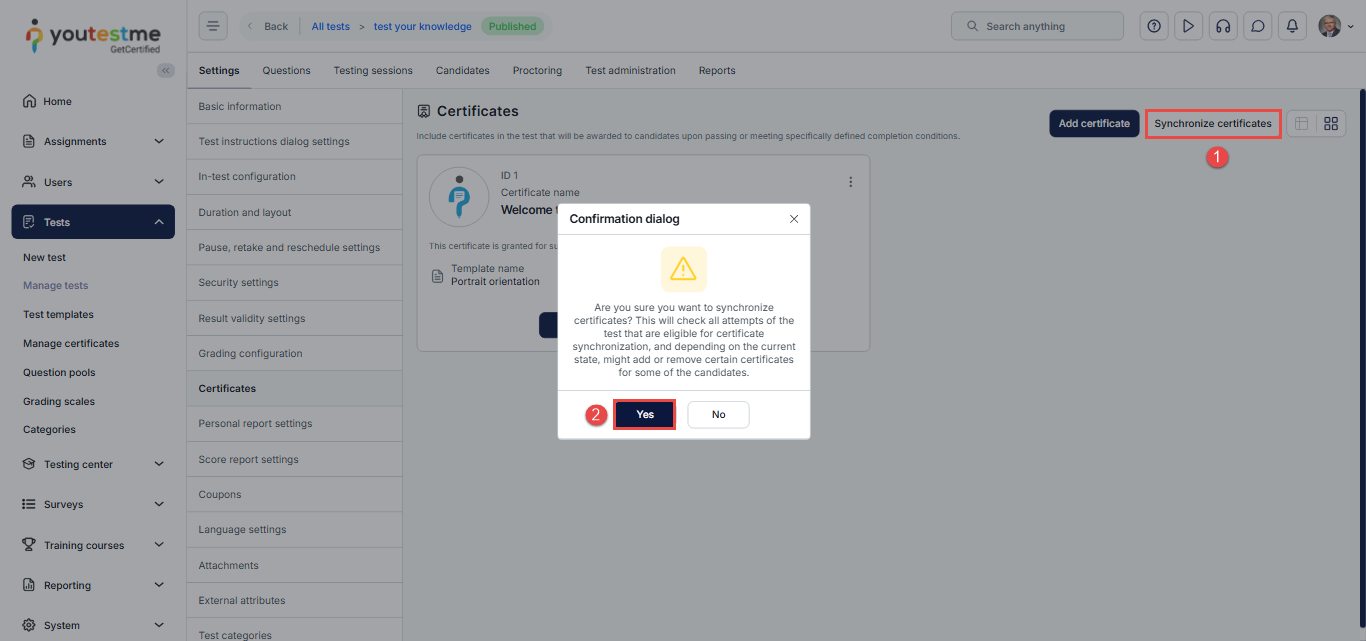Image resolution: width=1366 pixels, height=641 pixels.
Task: Select Security settings item
Action: click(294, 282)
